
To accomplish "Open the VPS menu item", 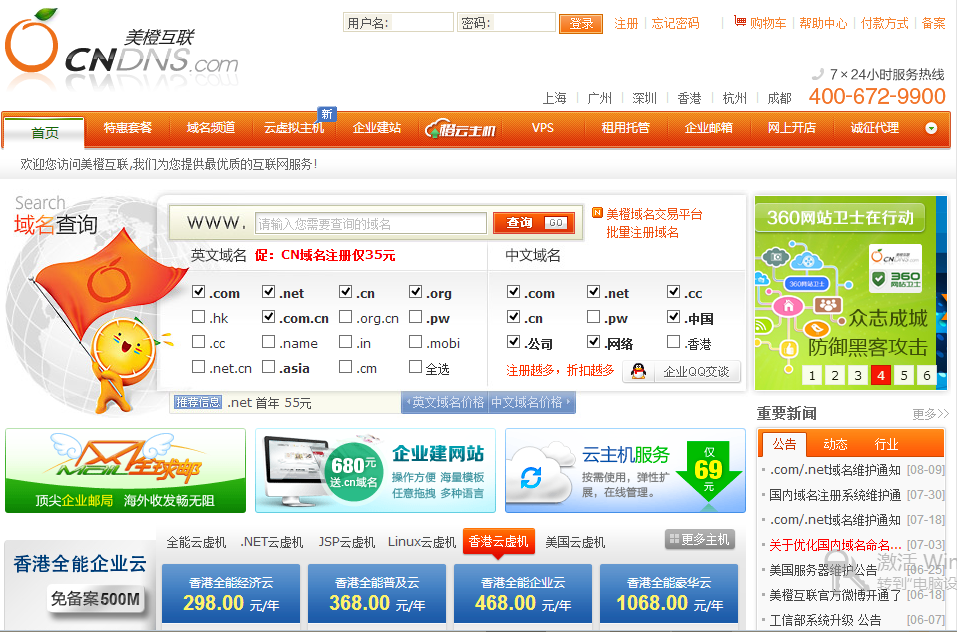I will pyautogui.click(x=543, y=128).
